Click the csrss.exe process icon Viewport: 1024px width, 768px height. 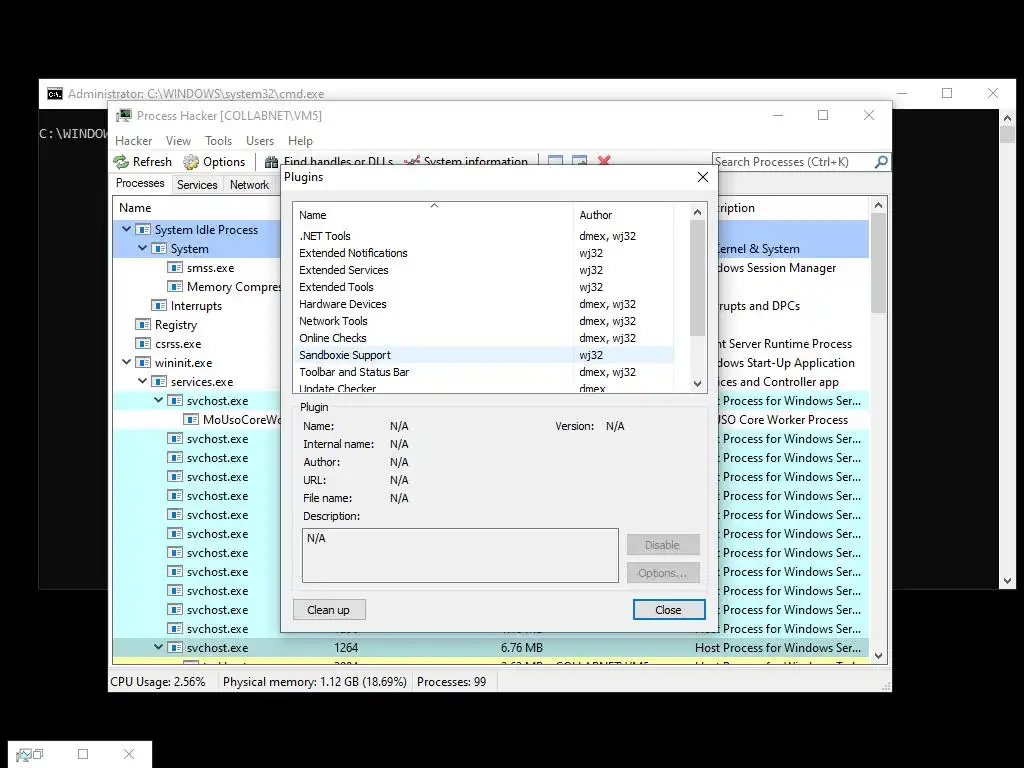point(143,344)
